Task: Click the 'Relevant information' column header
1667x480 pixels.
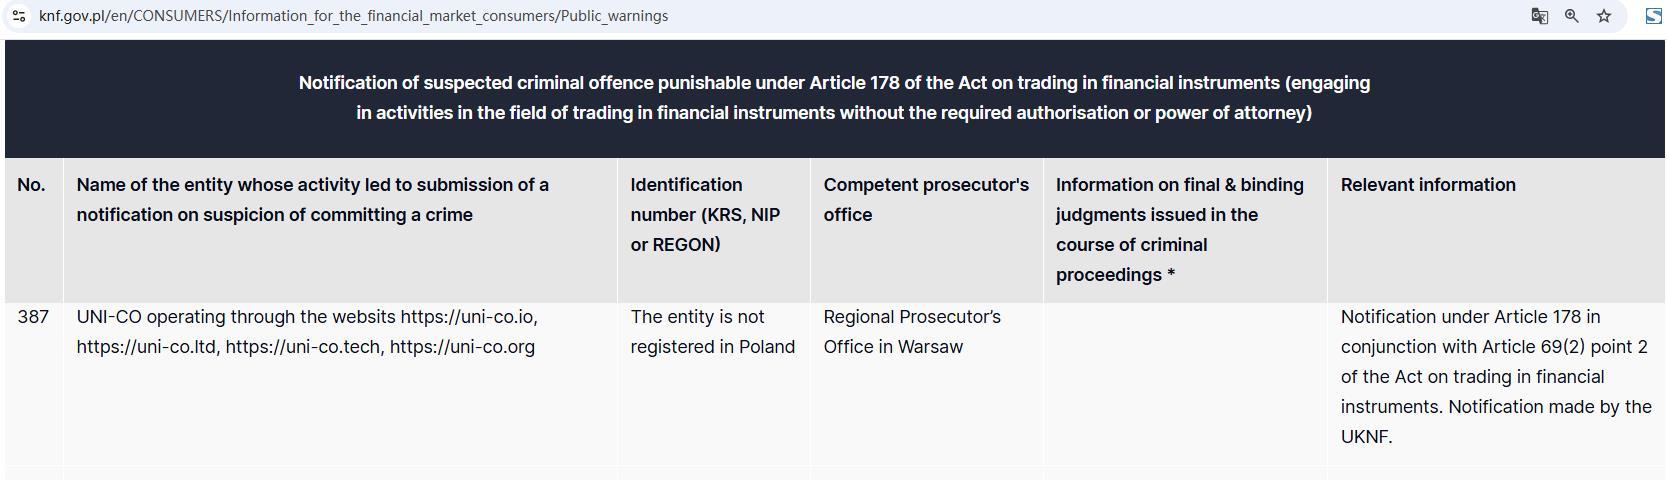Action: tap(1428, 185)
